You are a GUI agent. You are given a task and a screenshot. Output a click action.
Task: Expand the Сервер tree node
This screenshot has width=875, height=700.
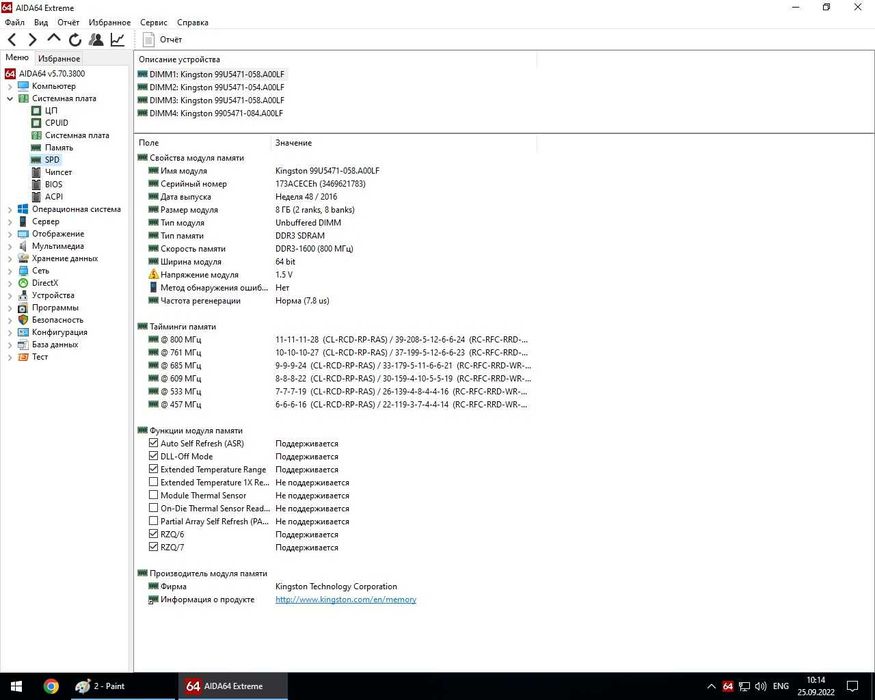pyautogui.click(x=9, y=222)
